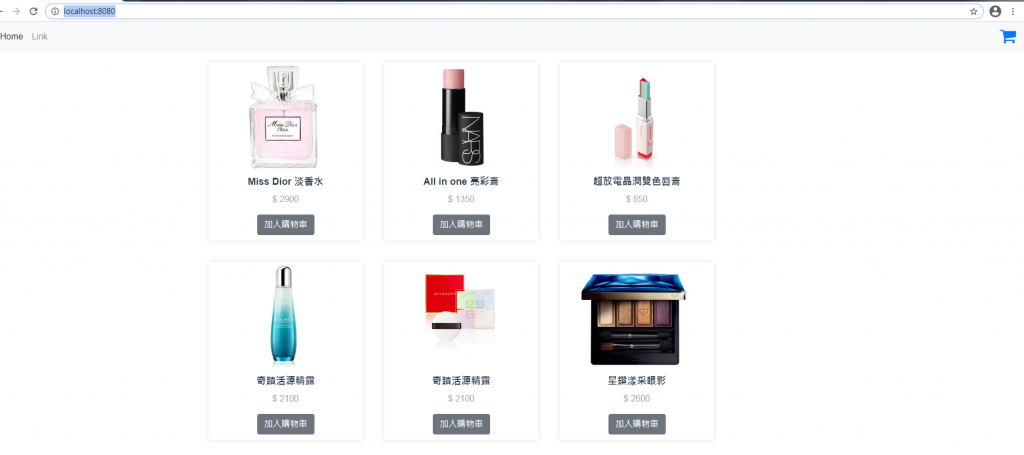The width and height of the screenshot is (1024, 455).
Task: Click the browser reload icon
Action: pos(33,11)
